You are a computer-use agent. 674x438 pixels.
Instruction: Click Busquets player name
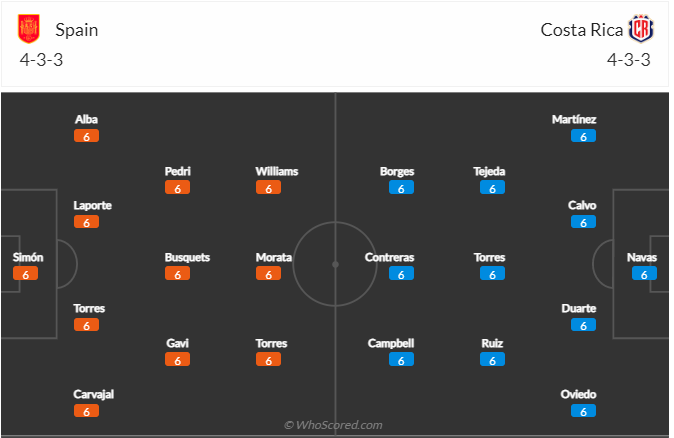(x=187, y=257)
